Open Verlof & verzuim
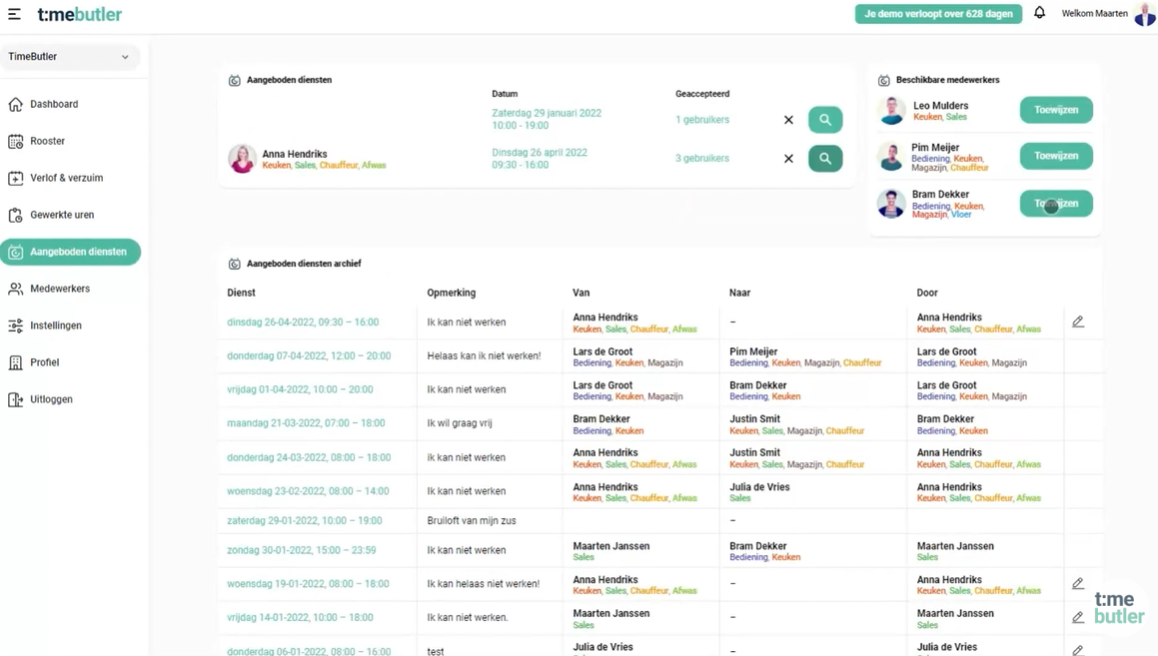The image size is (1158, 656). coord(62,177)
